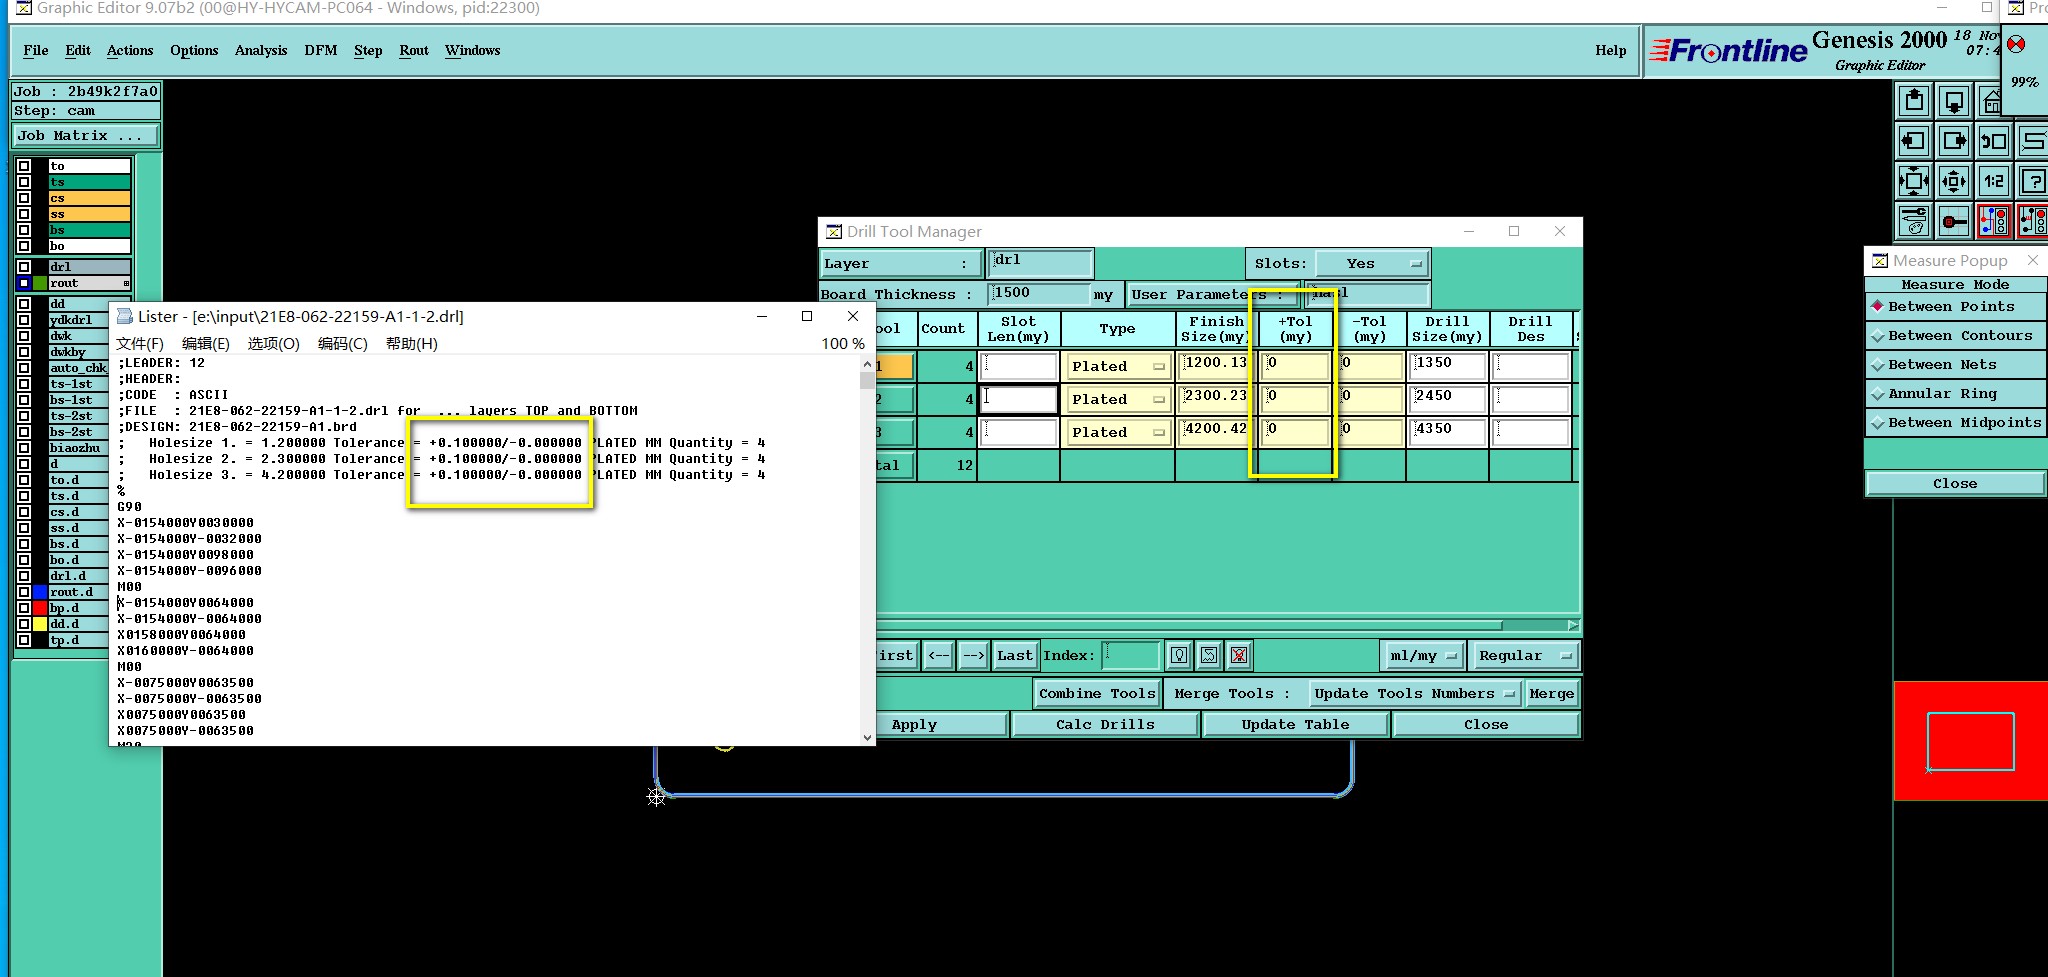Select Between Nets measure mode

(1954, 365)
